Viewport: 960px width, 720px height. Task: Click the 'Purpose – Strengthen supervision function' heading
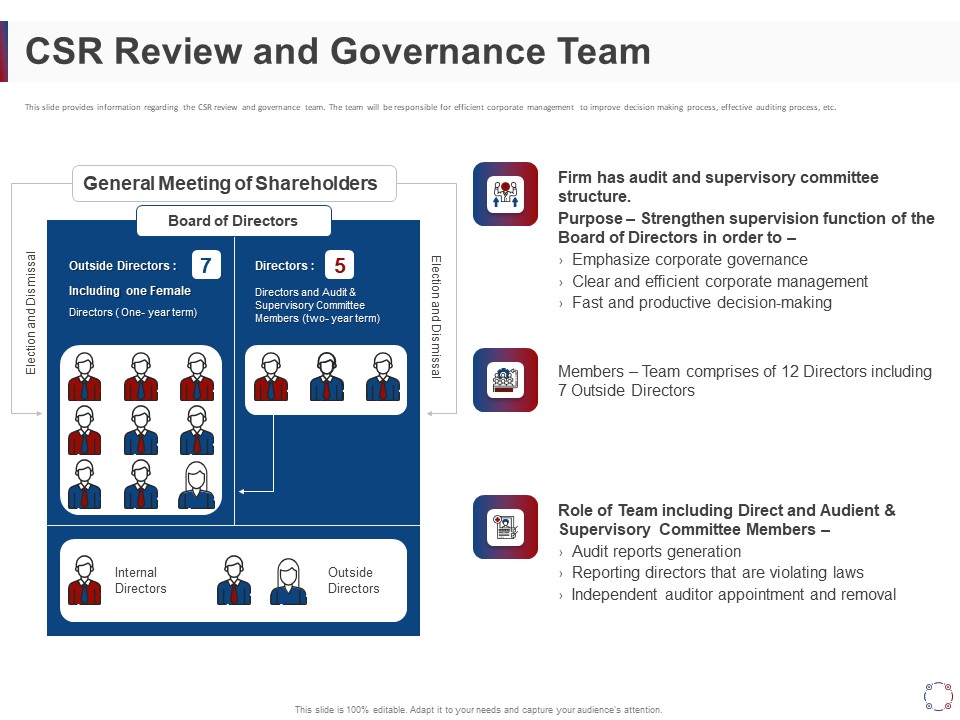[x=746, y=228]
